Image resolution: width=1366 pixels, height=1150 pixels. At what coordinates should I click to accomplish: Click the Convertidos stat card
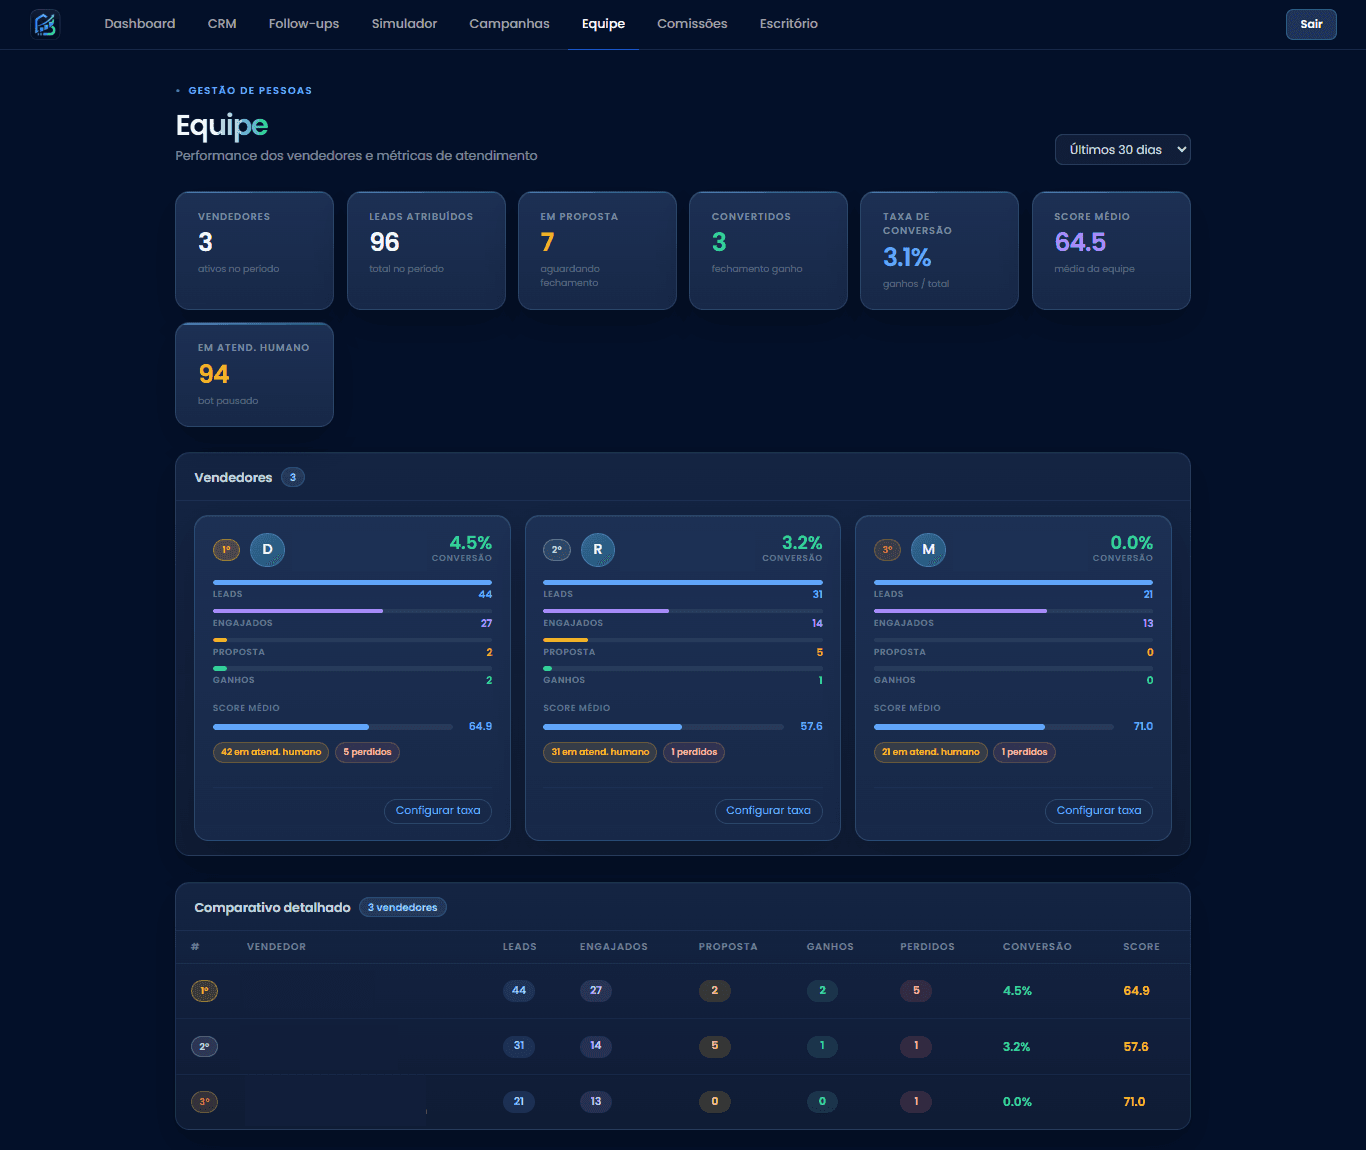click(x=768, y=250)
